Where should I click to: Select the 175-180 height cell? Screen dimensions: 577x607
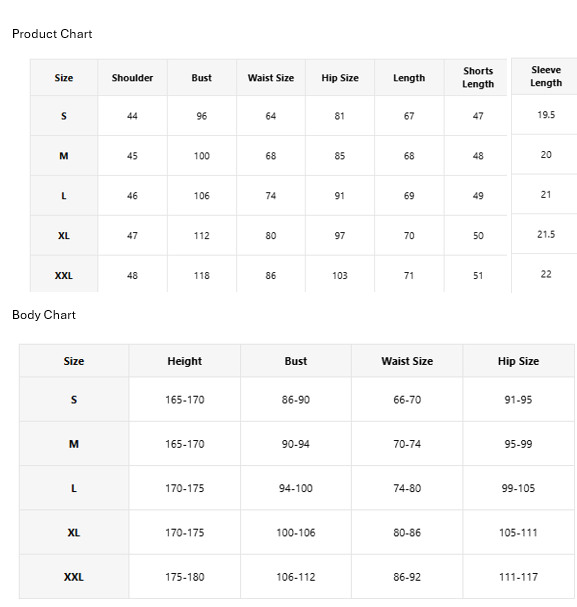coord(185,577)
